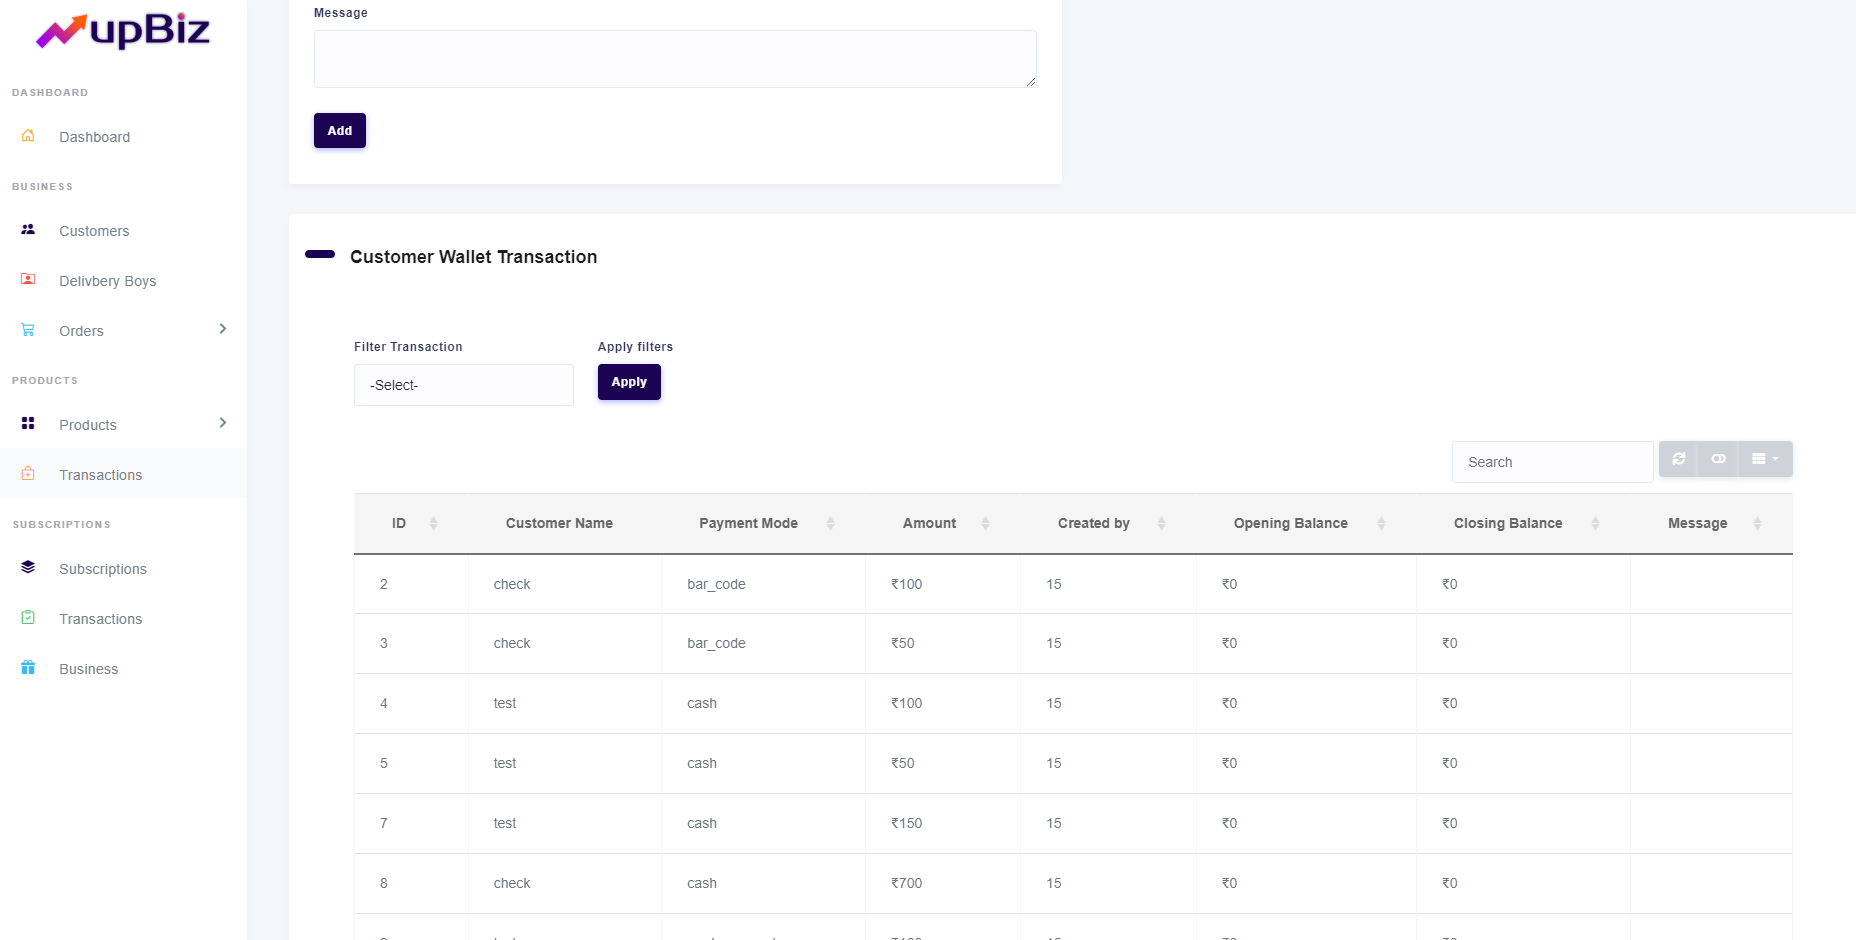The height and width of the screenshot is (940, 1856).
Task: Click the Subscriptions layers icon
Action: 28,568
